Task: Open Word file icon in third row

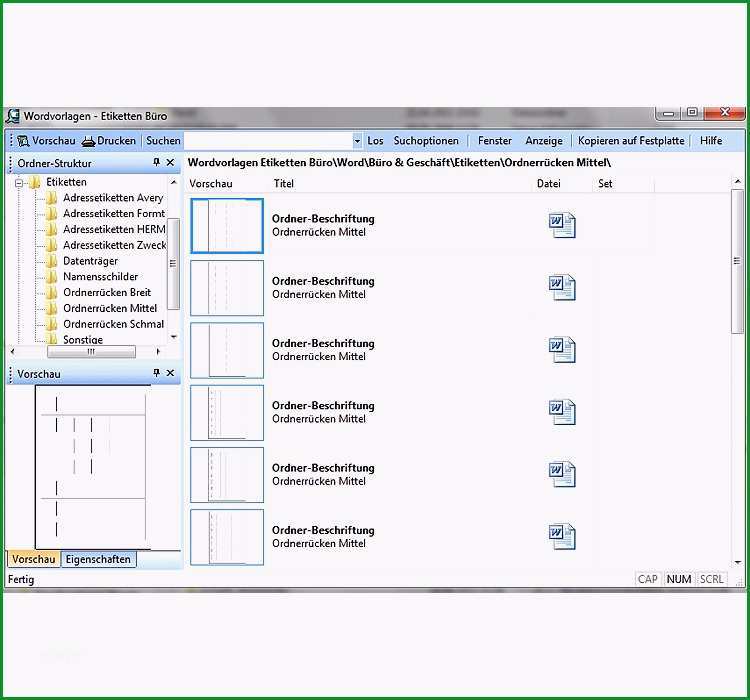Action: point(562,350)
